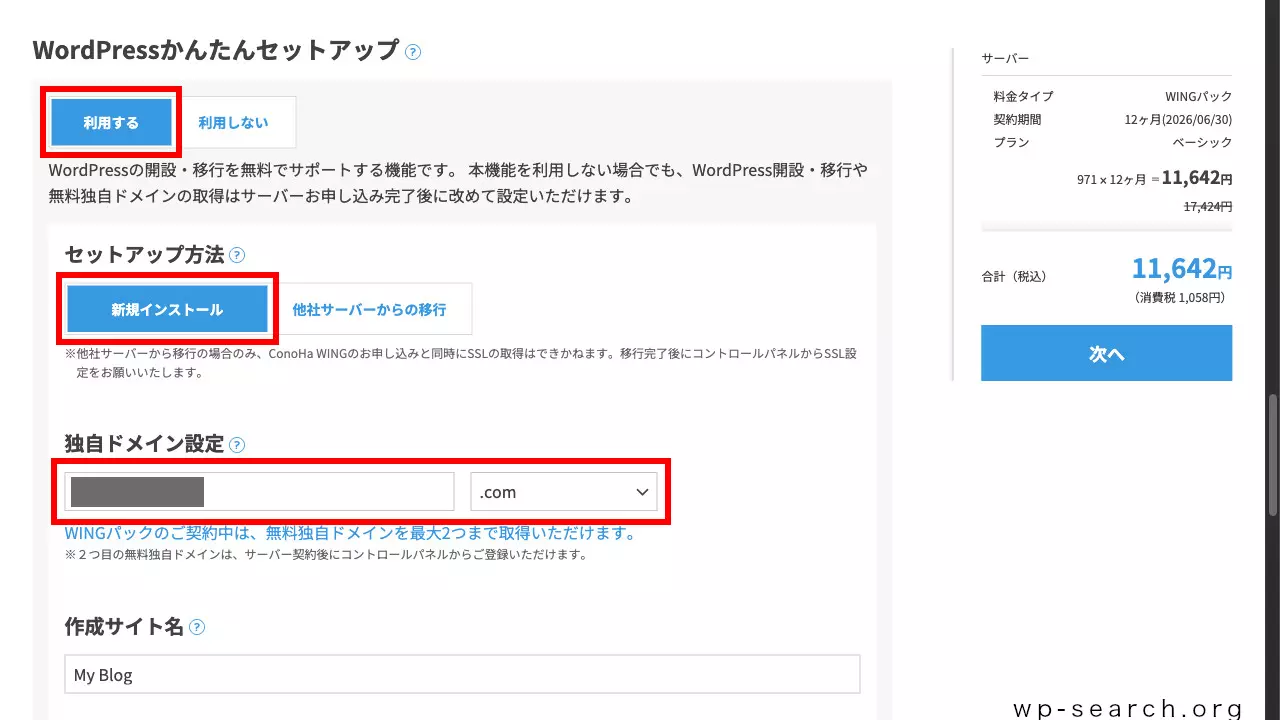Screen dimensions: 1280x720
Task: Click the My Blog site name field
Action: [462, 674]
